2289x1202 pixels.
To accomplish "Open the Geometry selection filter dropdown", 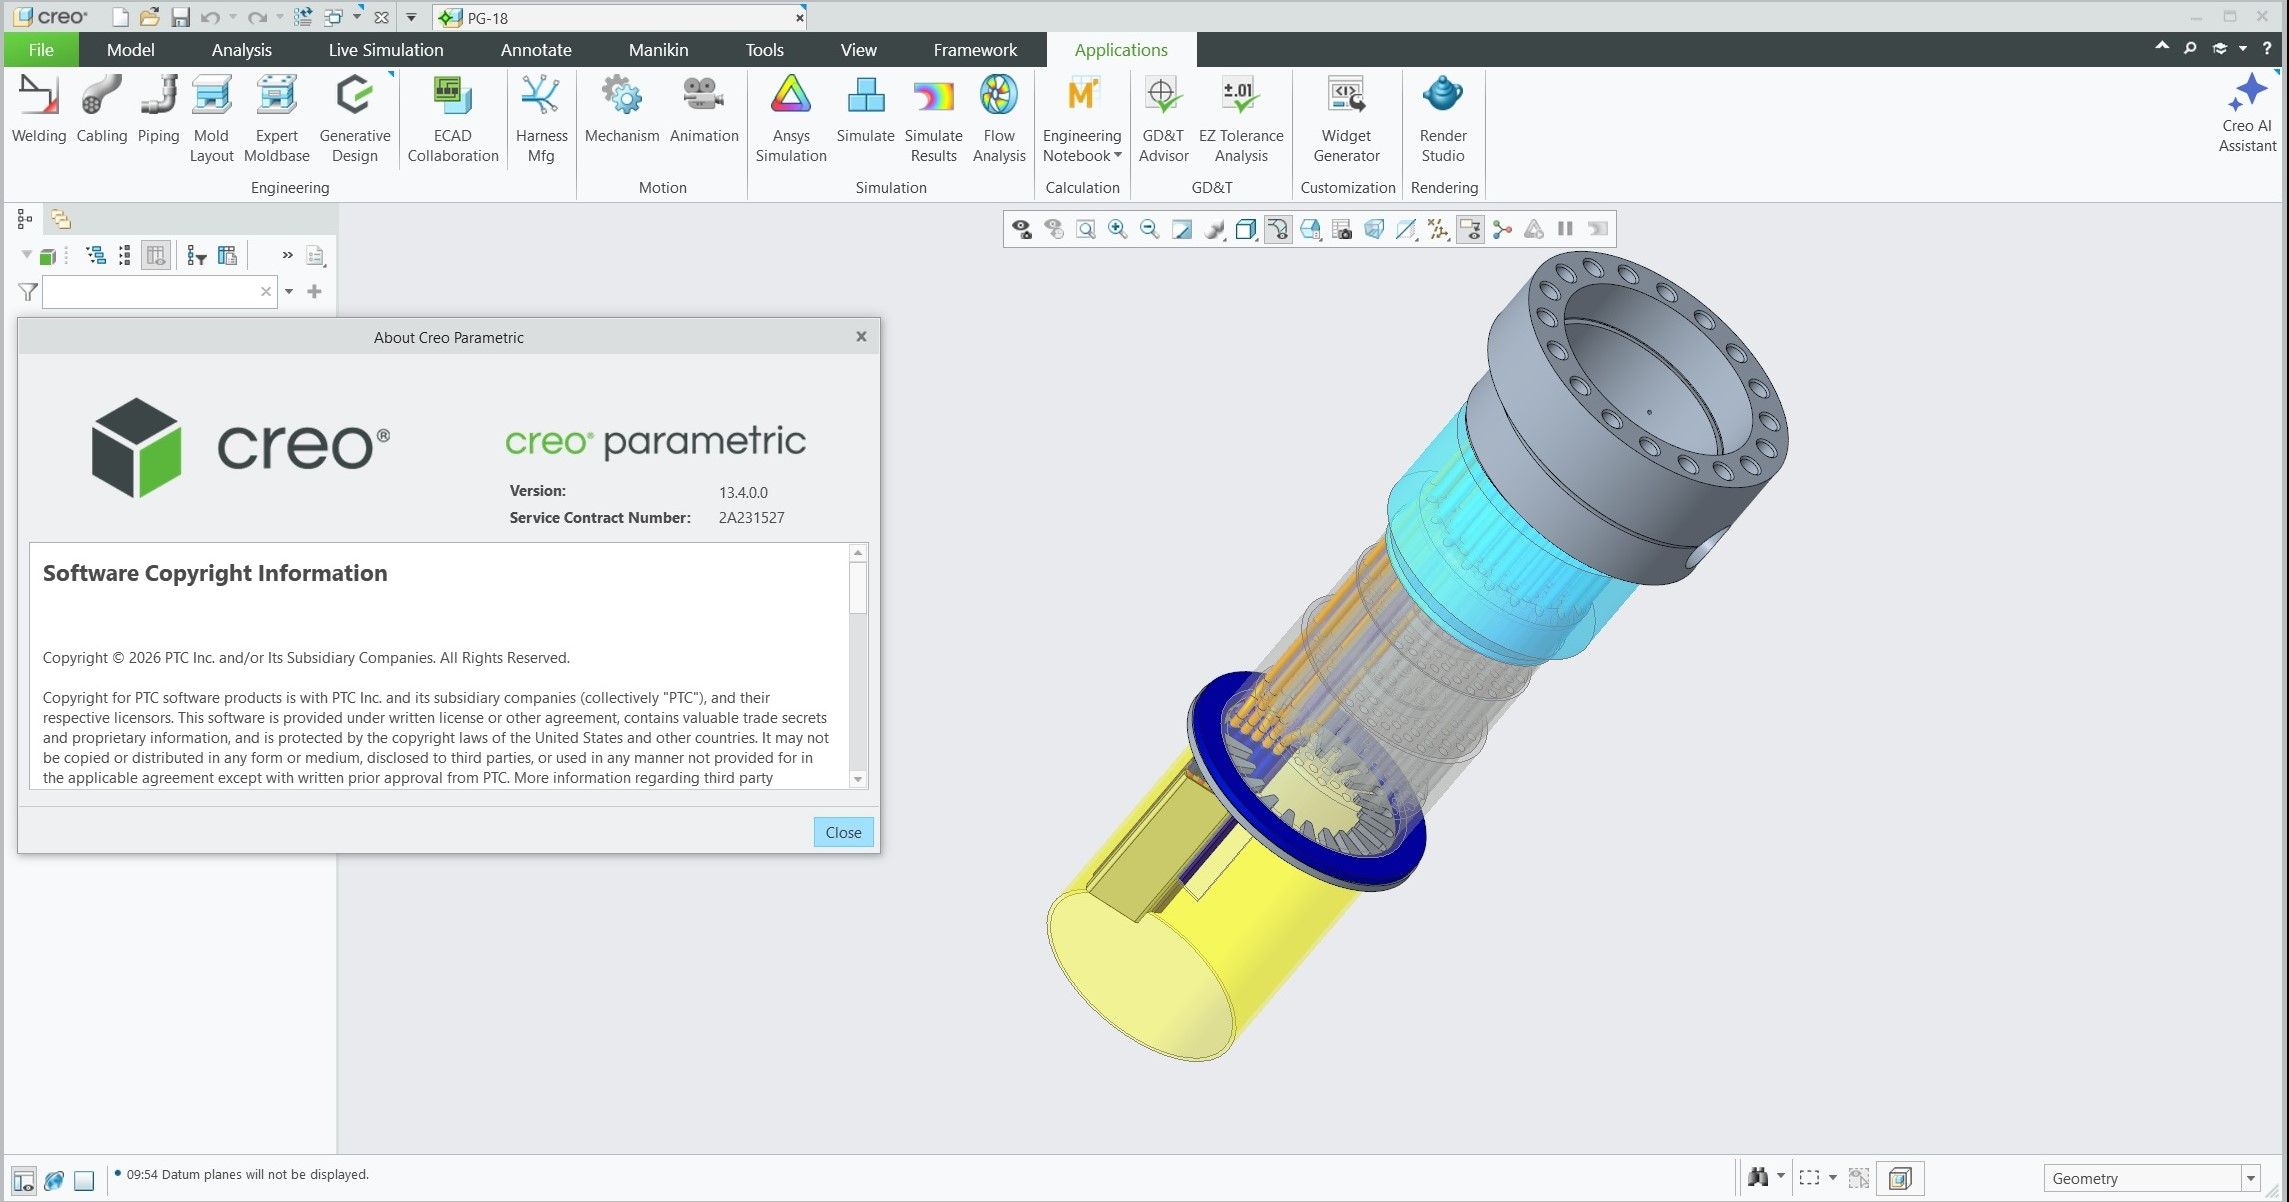I will pos(2250,1179).
